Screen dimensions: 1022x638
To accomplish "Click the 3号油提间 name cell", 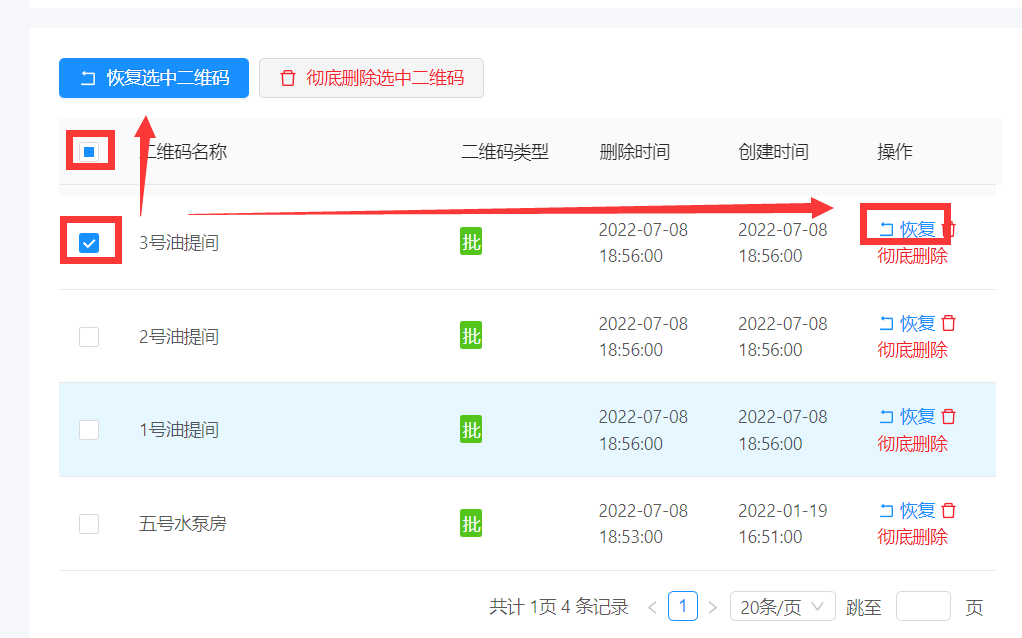I will point(179,243).
